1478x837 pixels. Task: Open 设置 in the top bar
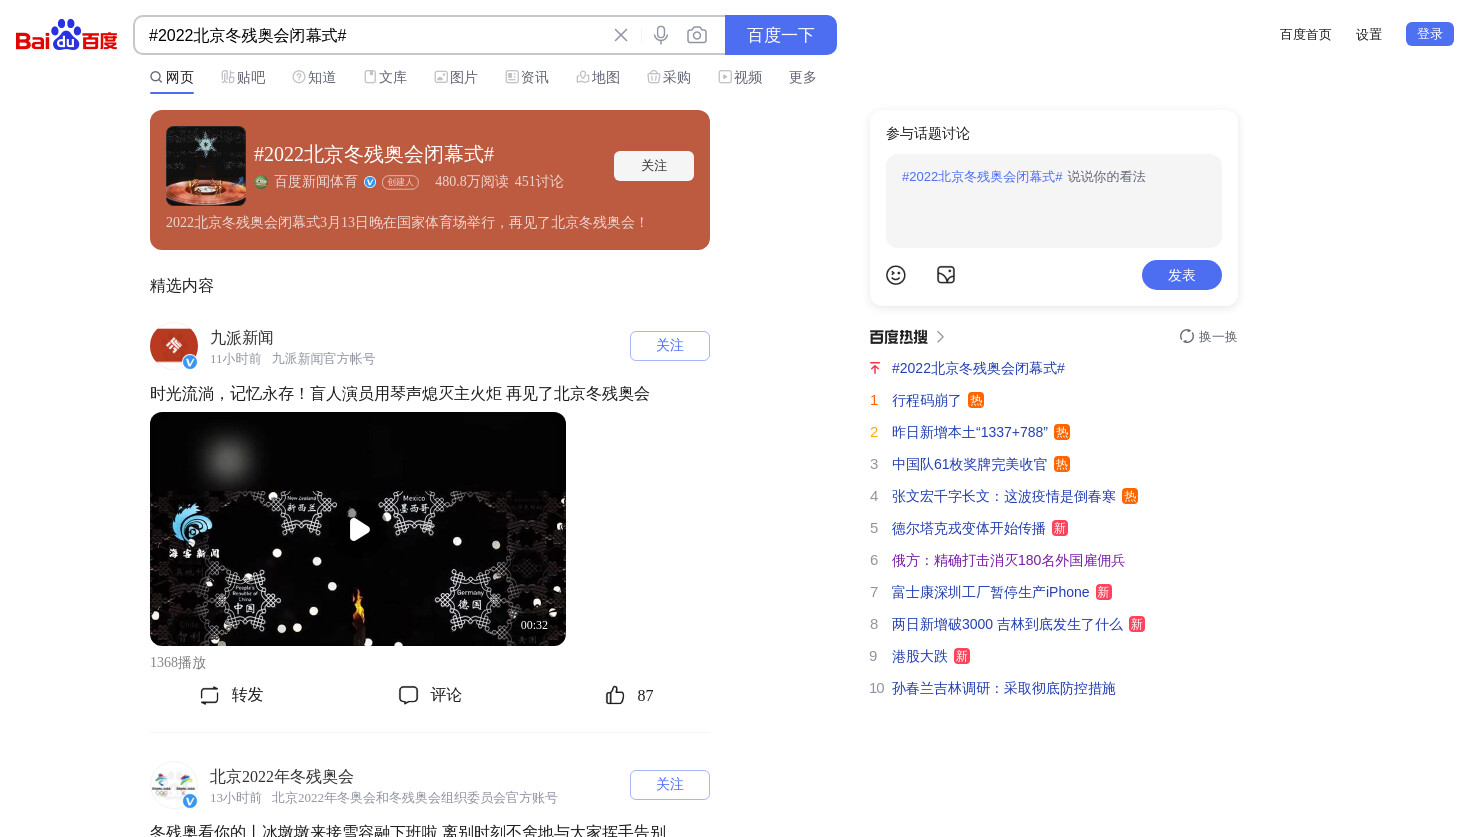(1369, 34)
